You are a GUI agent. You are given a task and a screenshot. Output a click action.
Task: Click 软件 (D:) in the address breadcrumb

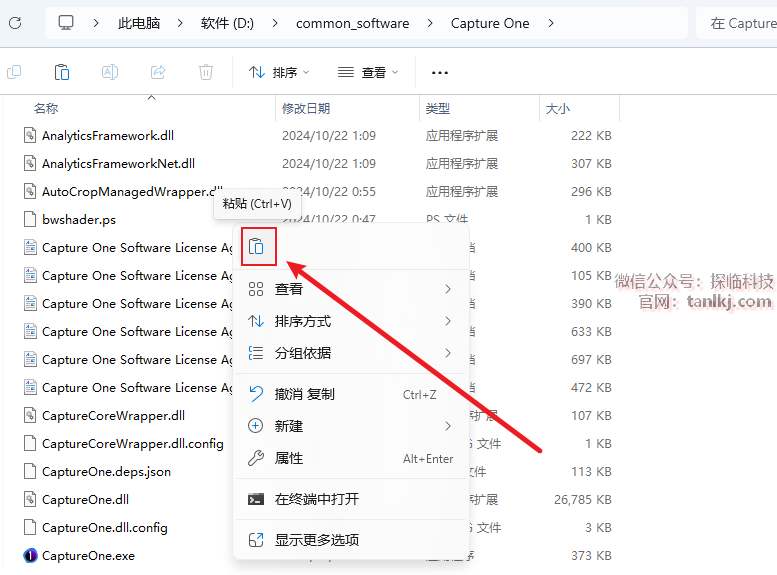pyautogui.click(x=227, y=23)
